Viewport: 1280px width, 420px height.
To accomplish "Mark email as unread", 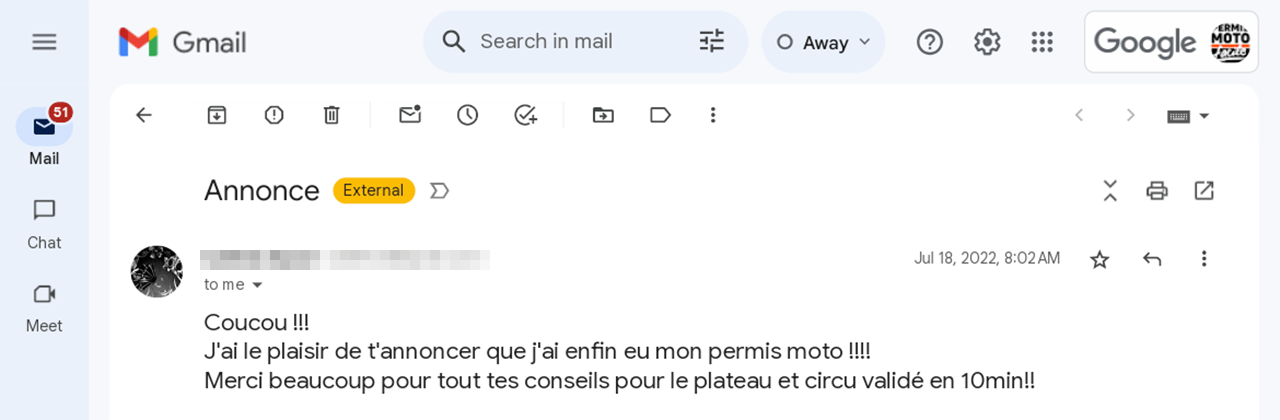I will [x=410, y=115].
